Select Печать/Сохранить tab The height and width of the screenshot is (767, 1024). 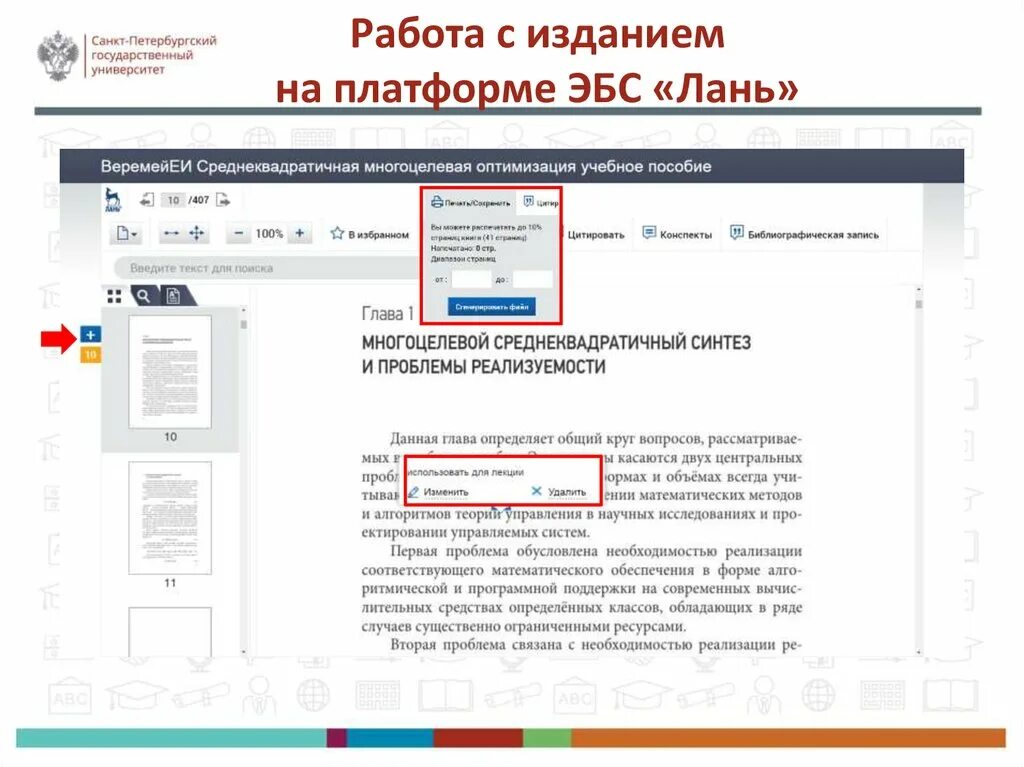(470, 203)
